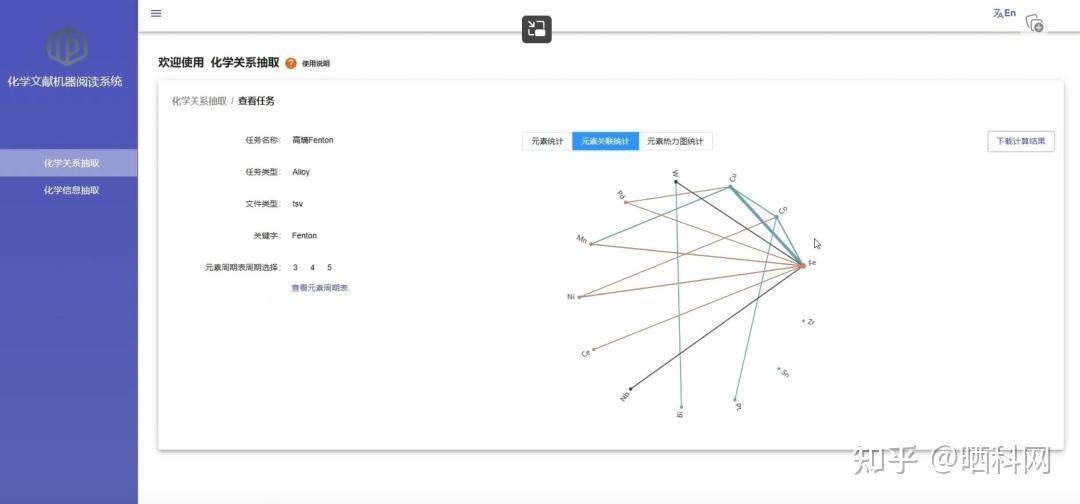
Task: Open the 查看元素周期表 link
Action: (x=320, y=288)
